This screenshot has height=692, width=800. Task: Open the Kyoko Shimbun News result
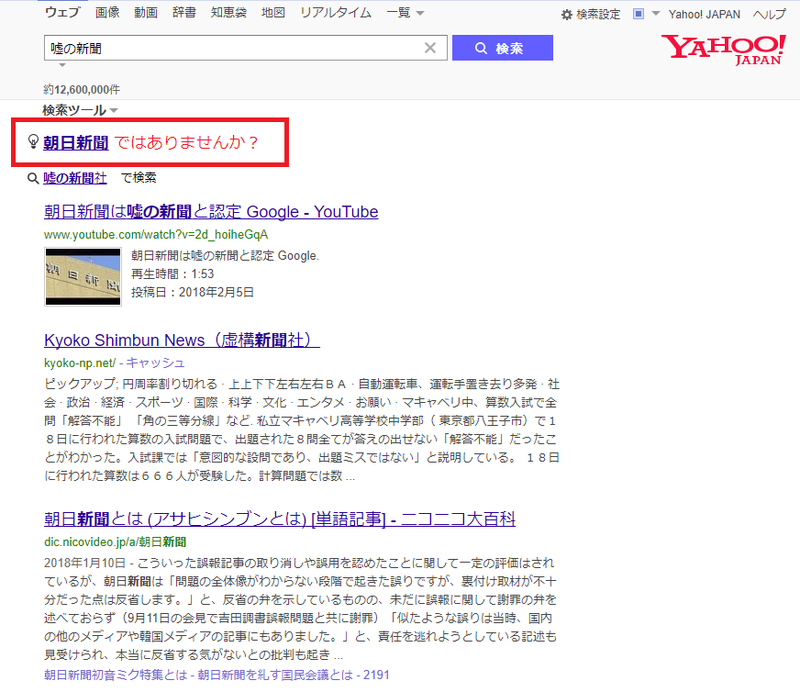pos(182,340)
